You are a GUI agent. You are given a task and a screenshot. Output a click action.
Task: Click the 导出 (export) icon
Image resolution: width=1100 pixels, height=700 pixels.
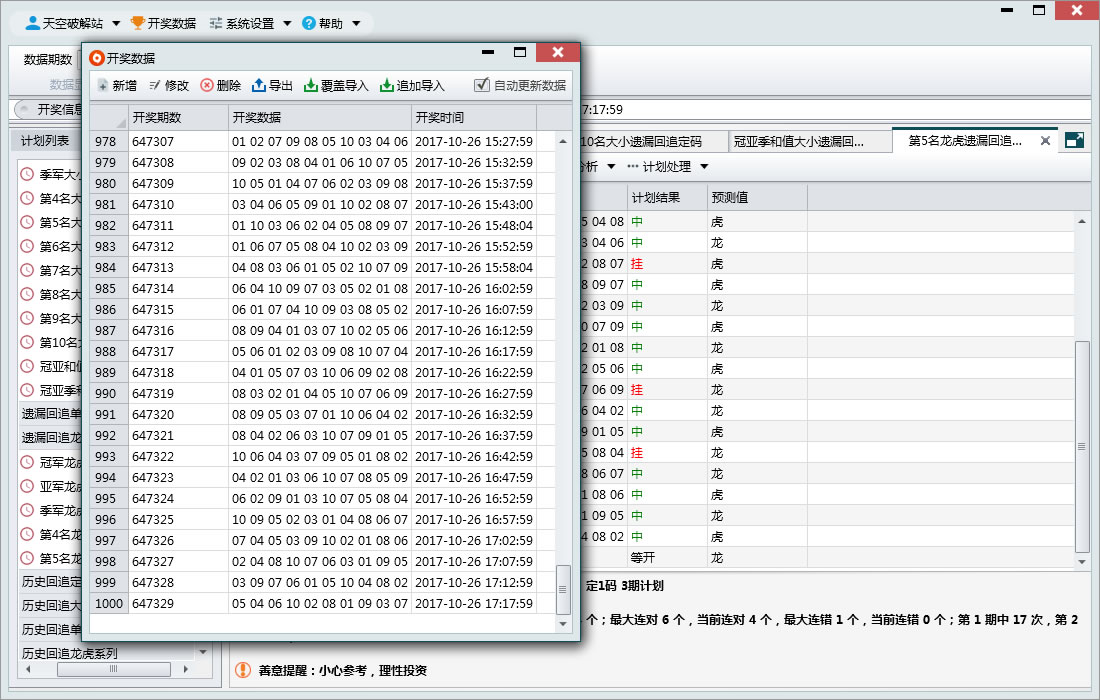tap(259, 86)
